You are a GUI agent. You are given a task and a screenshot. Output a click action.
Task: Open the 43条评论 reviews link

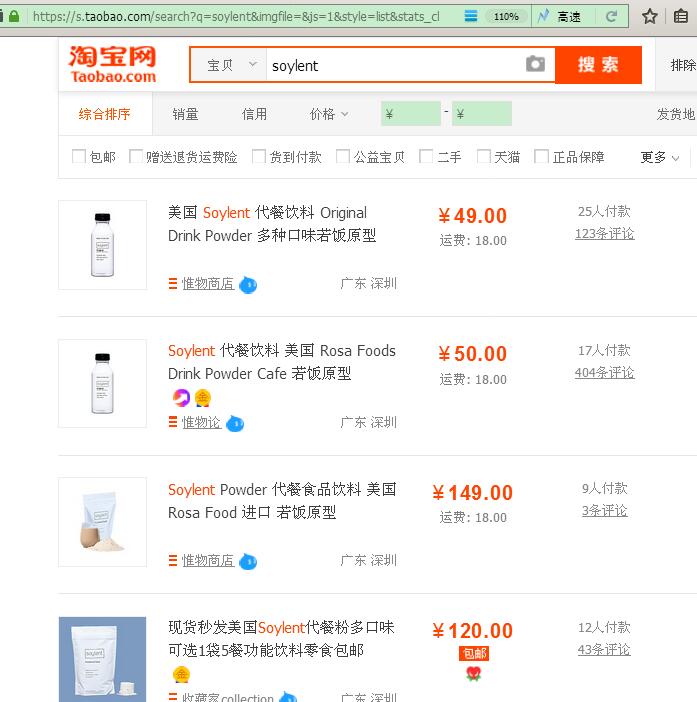point(604,650)
